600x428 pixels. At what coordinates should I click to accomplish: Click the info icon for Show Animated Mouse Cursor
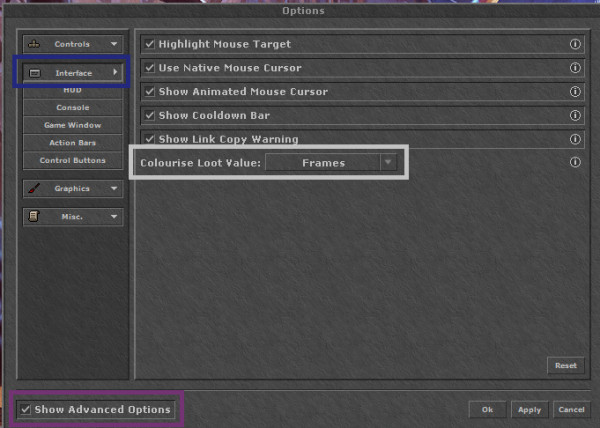click(x=575, y=91)
